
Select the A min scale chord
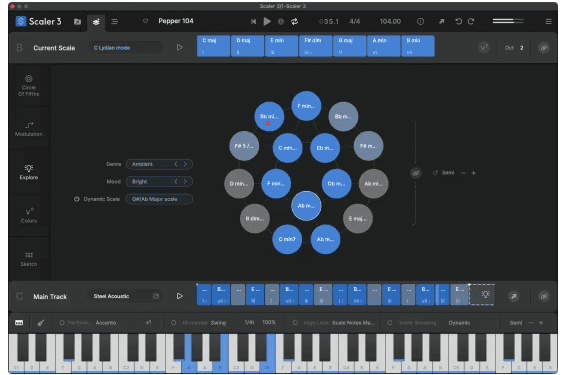pyautogui.click(x=383, y=46)
